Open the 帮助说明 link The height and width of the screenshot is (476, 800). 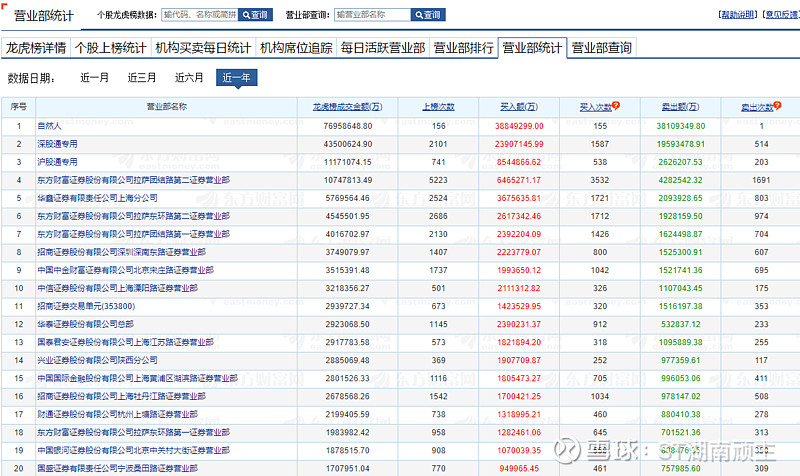738,15
